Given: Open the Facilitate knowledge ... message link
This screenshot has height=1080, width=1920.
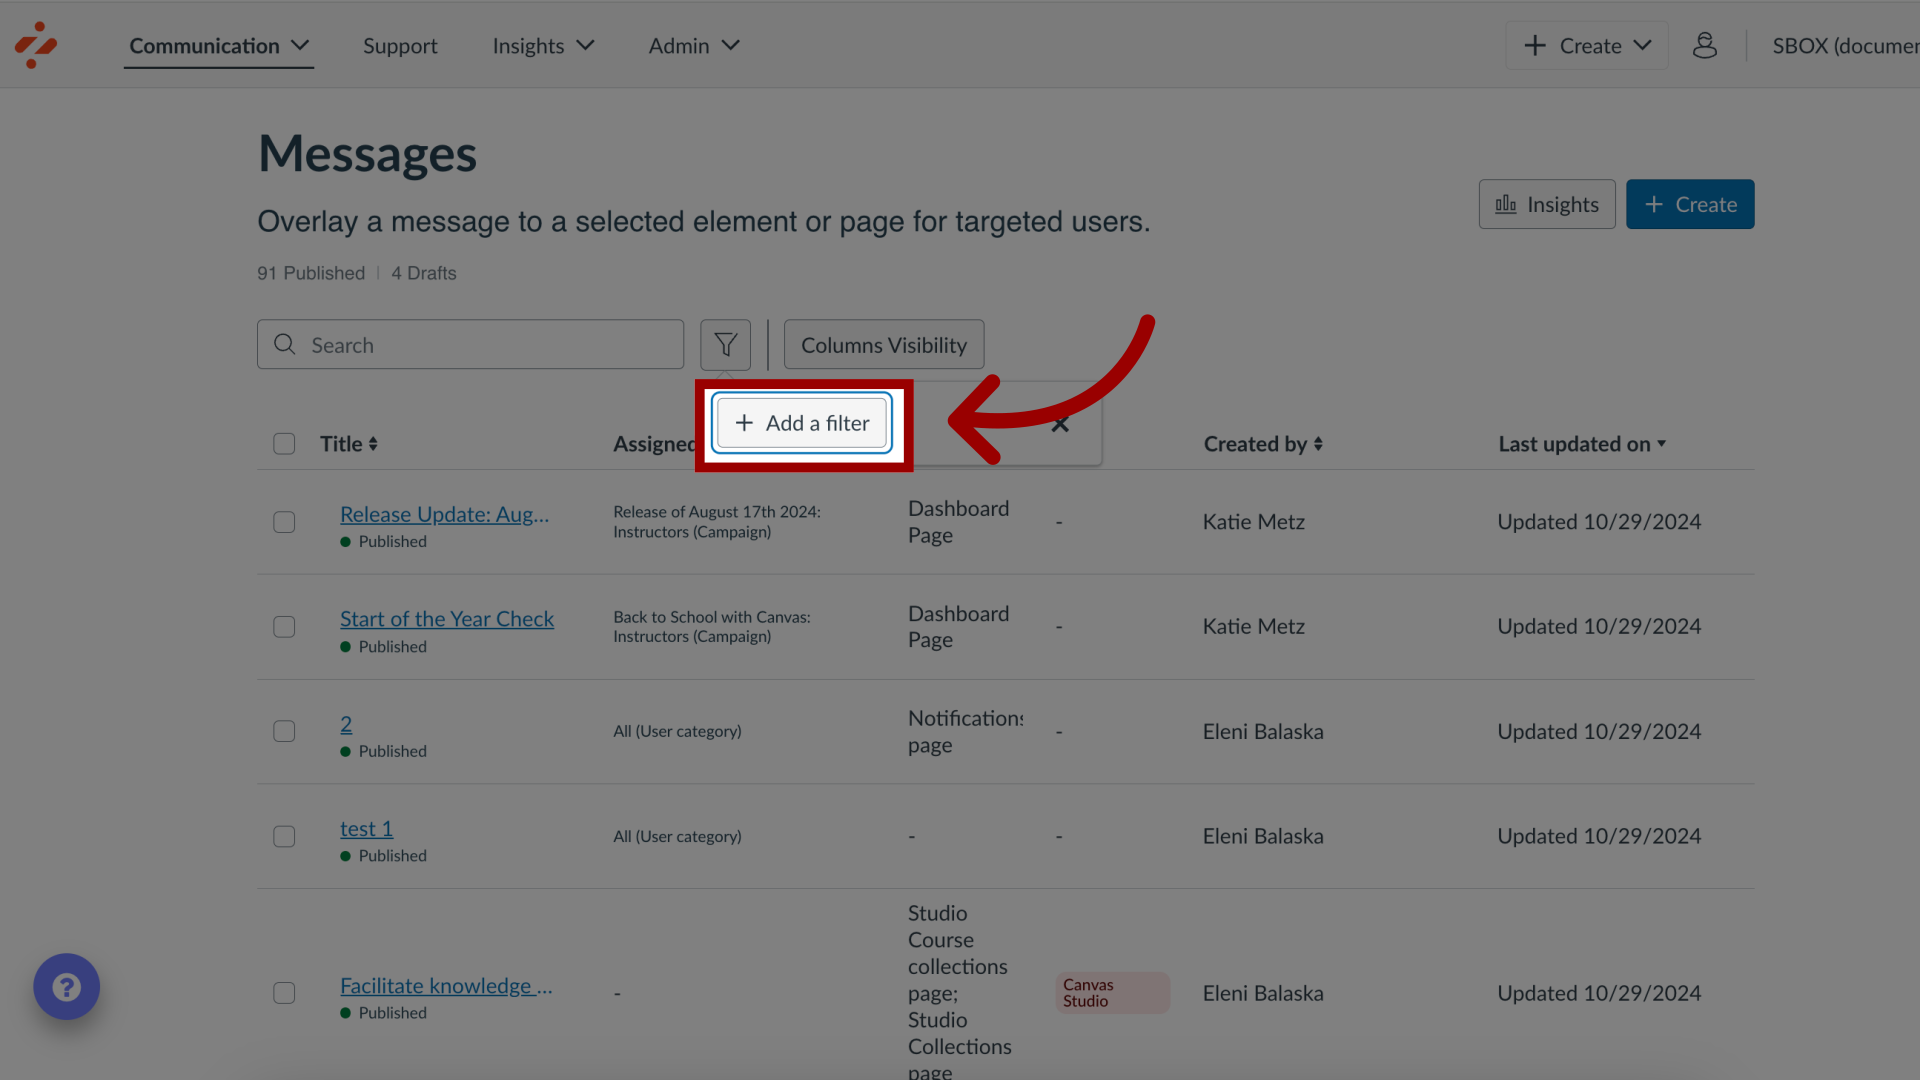Looking at the screenshot, I should (446, 986).
